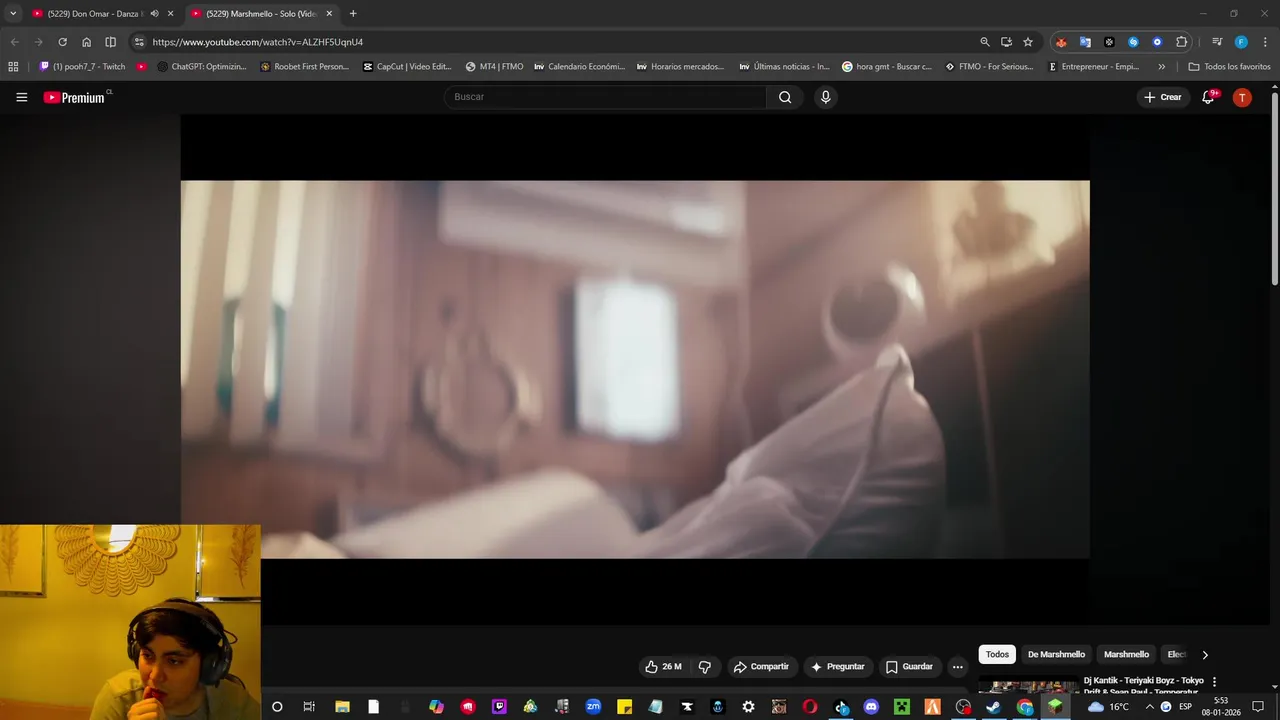Open Discord from the taskbar
1280x720 pixels.
pyautogui.click(x=871, y=707)
